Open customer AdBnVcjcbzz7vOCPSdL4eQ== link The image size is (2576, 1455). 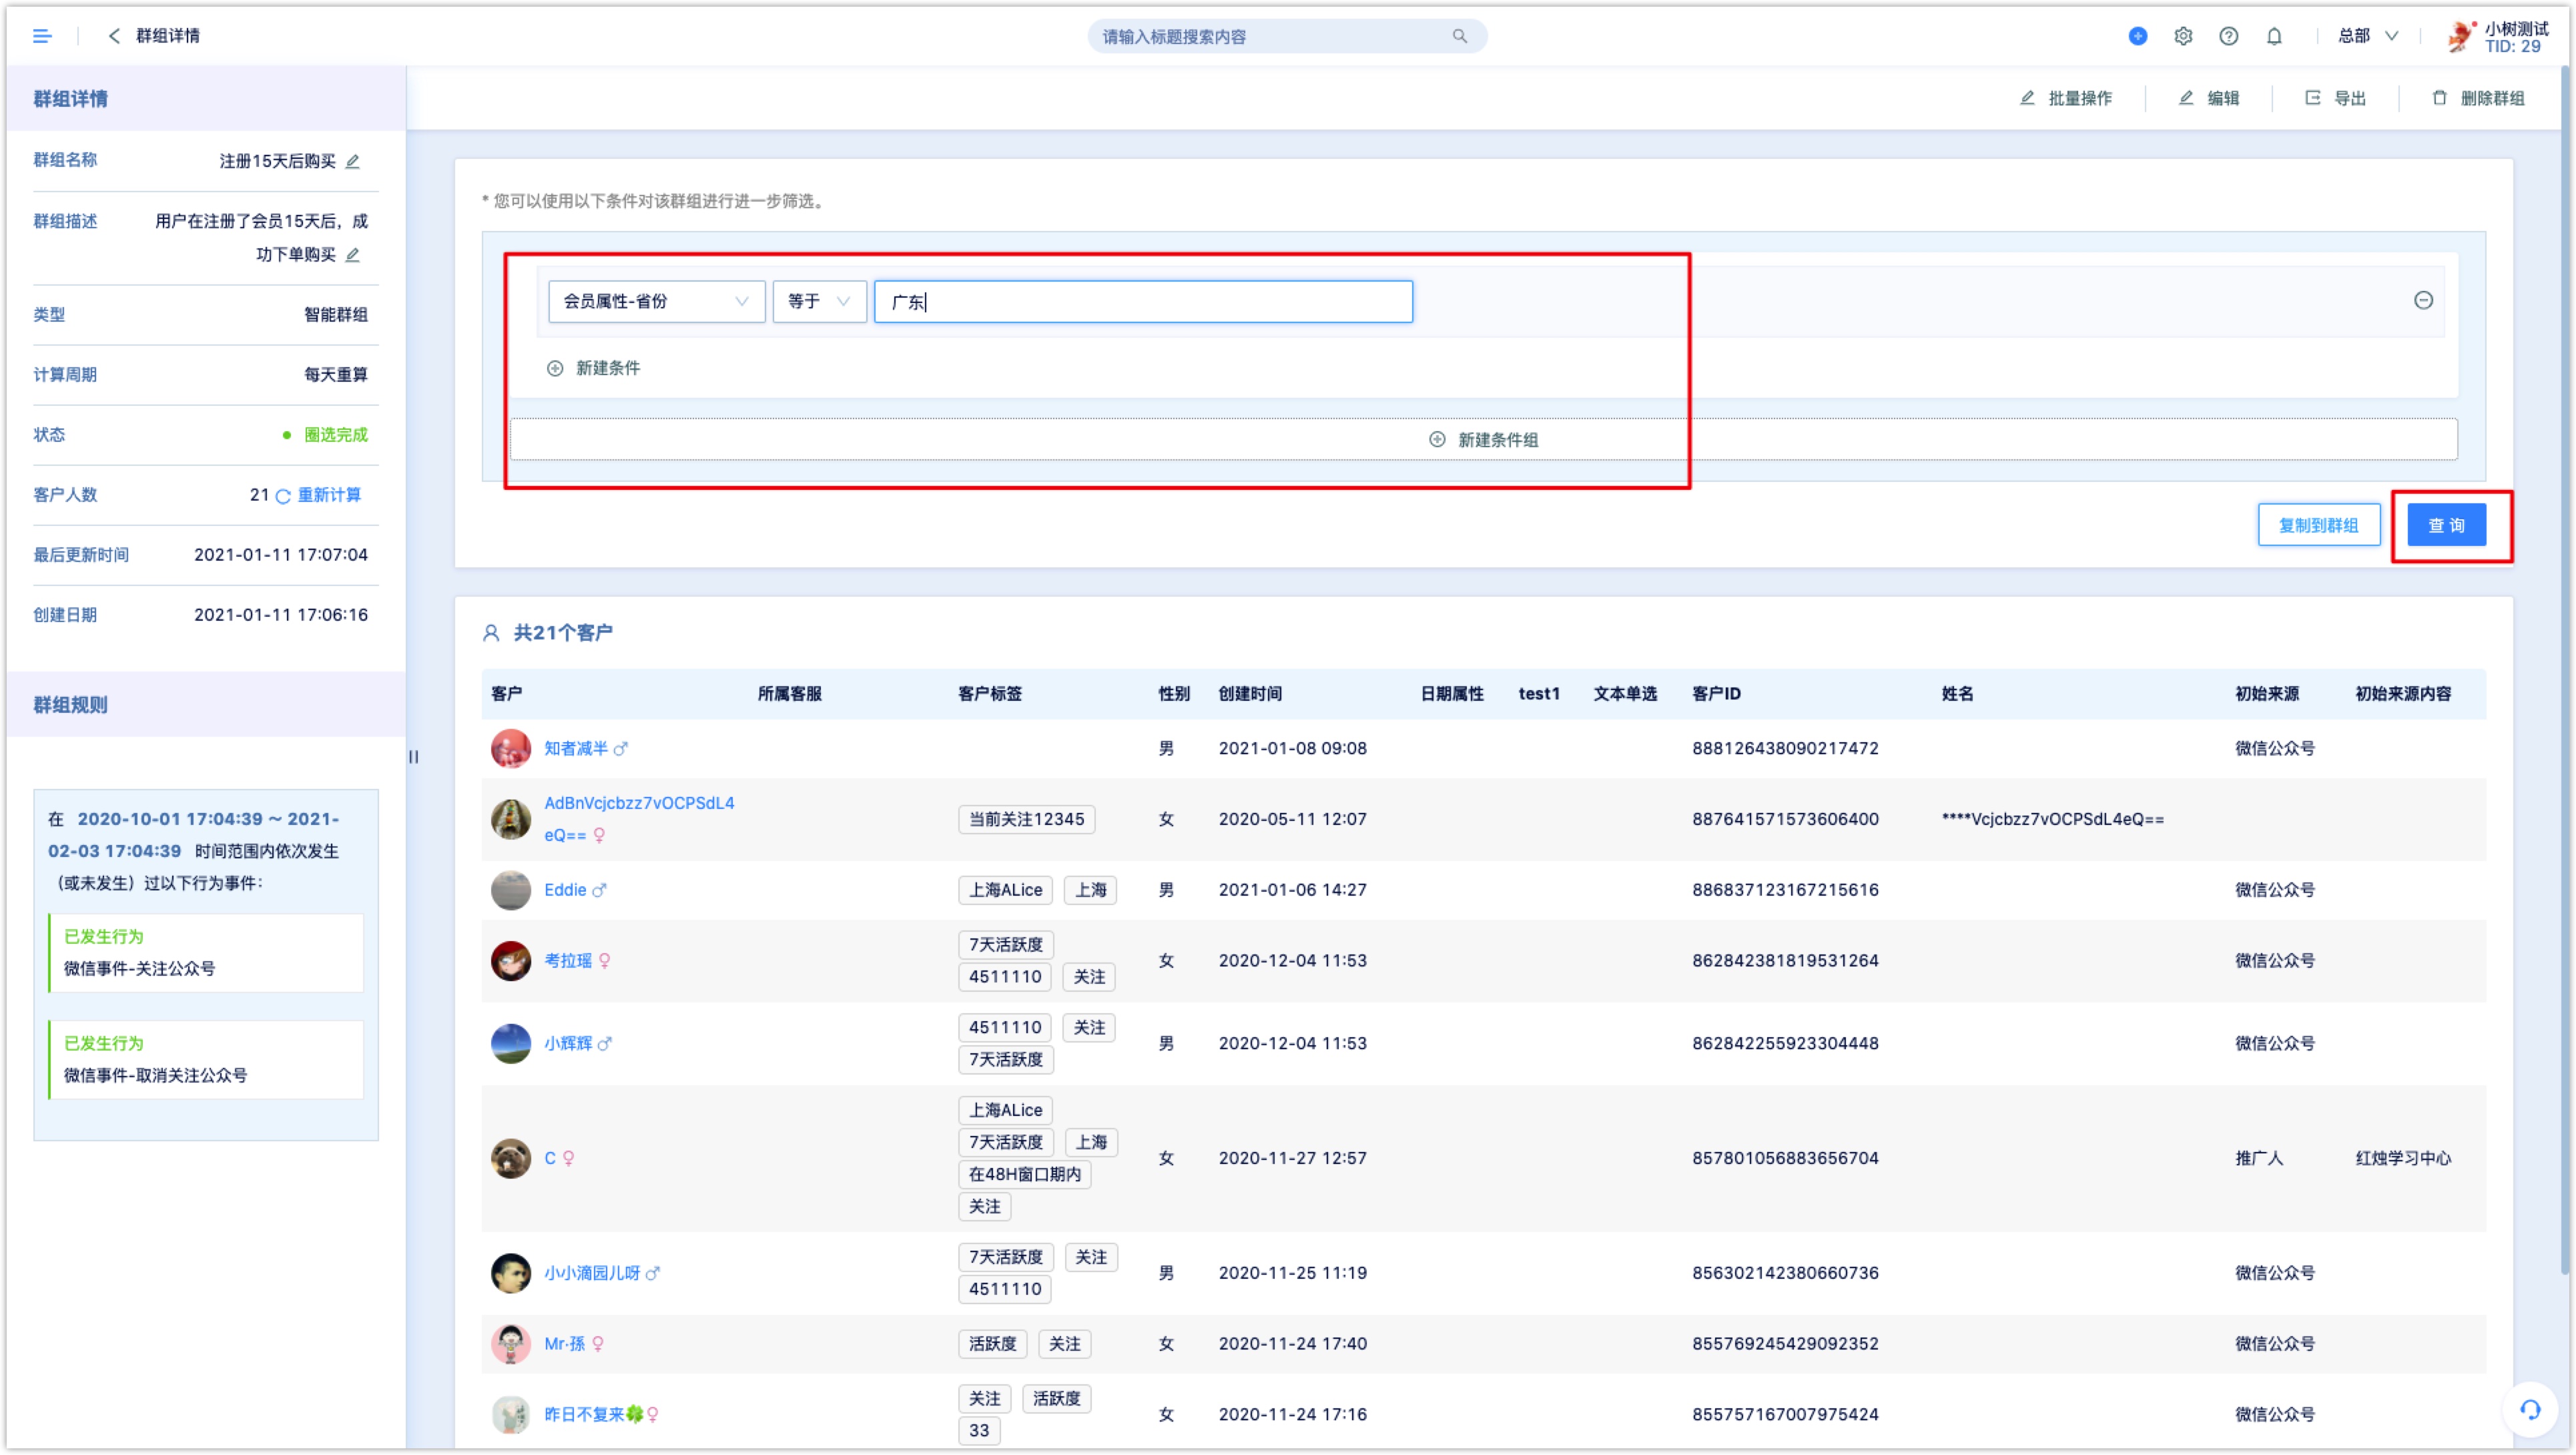639,819
